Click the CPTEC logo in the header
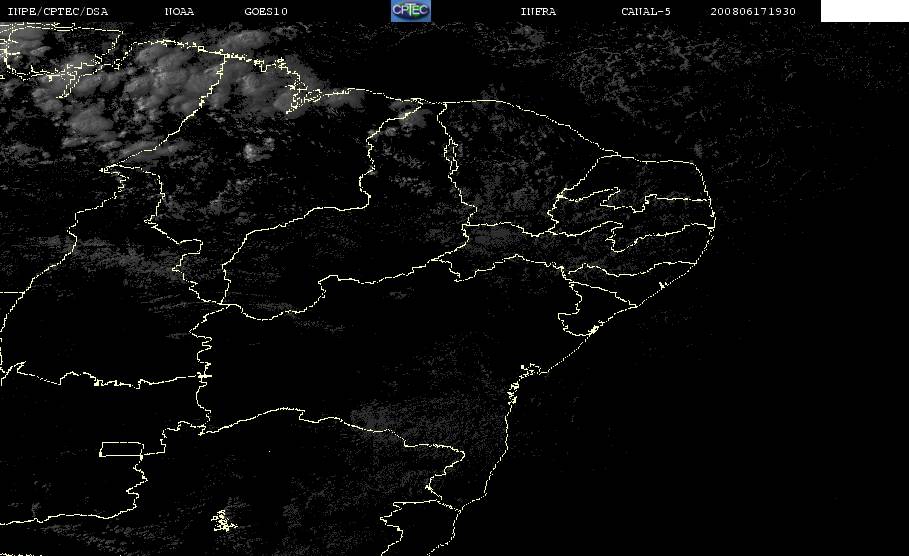Image resolution: width=909 pixels, height=556 pixels. (411, 10)
